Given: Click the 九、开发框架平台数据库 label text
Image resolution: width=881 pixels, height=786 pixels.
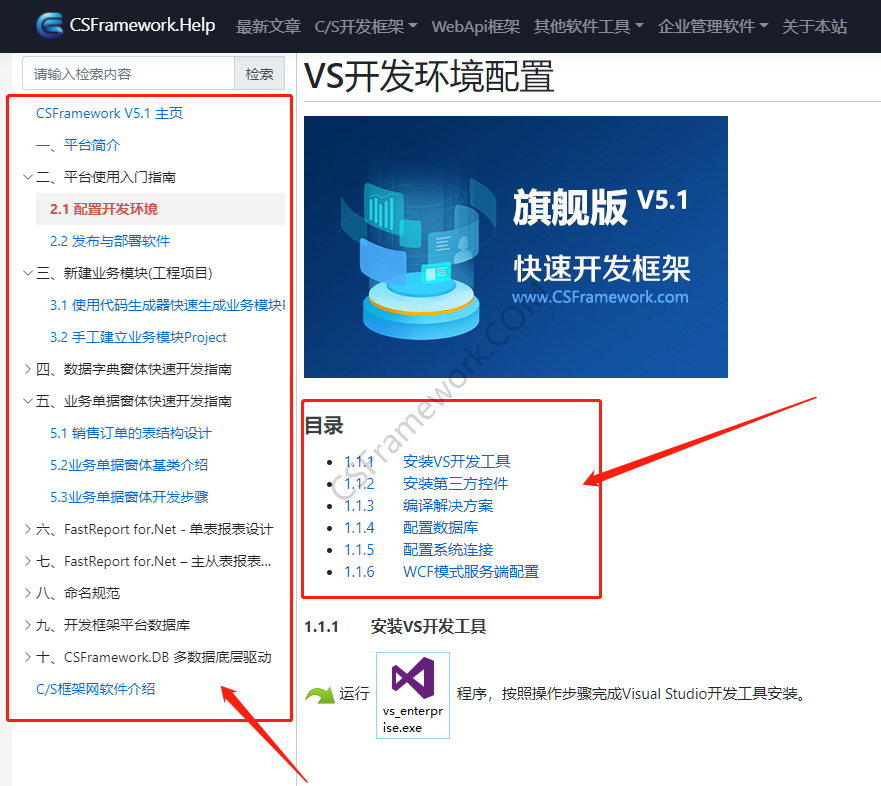Looking at the screenshot, I should 113,625.
